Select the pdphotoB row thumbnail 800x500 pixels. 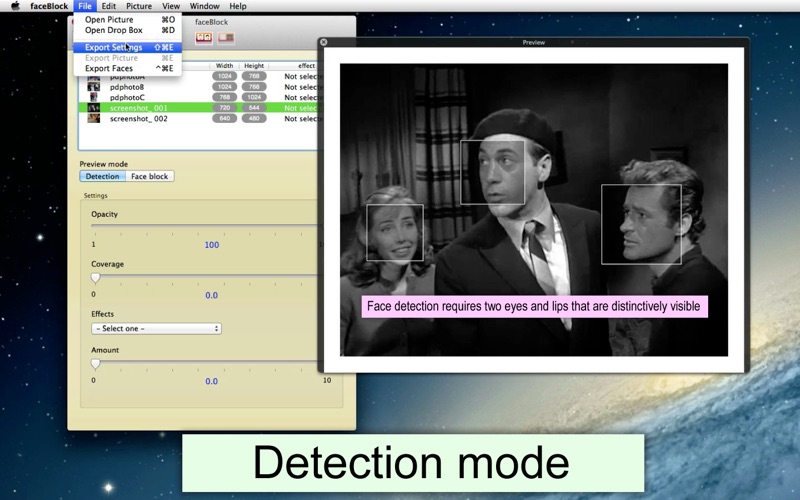point(93,87)
